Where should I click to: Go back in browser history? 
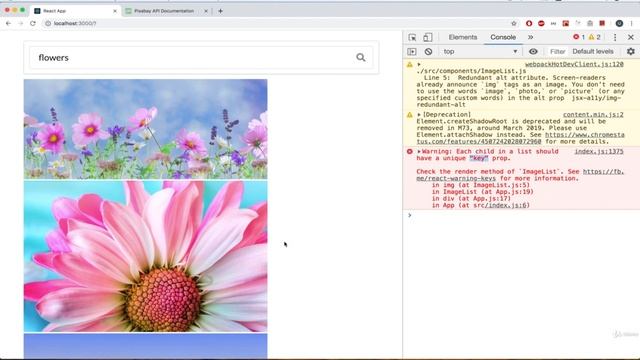click(9, 23)
